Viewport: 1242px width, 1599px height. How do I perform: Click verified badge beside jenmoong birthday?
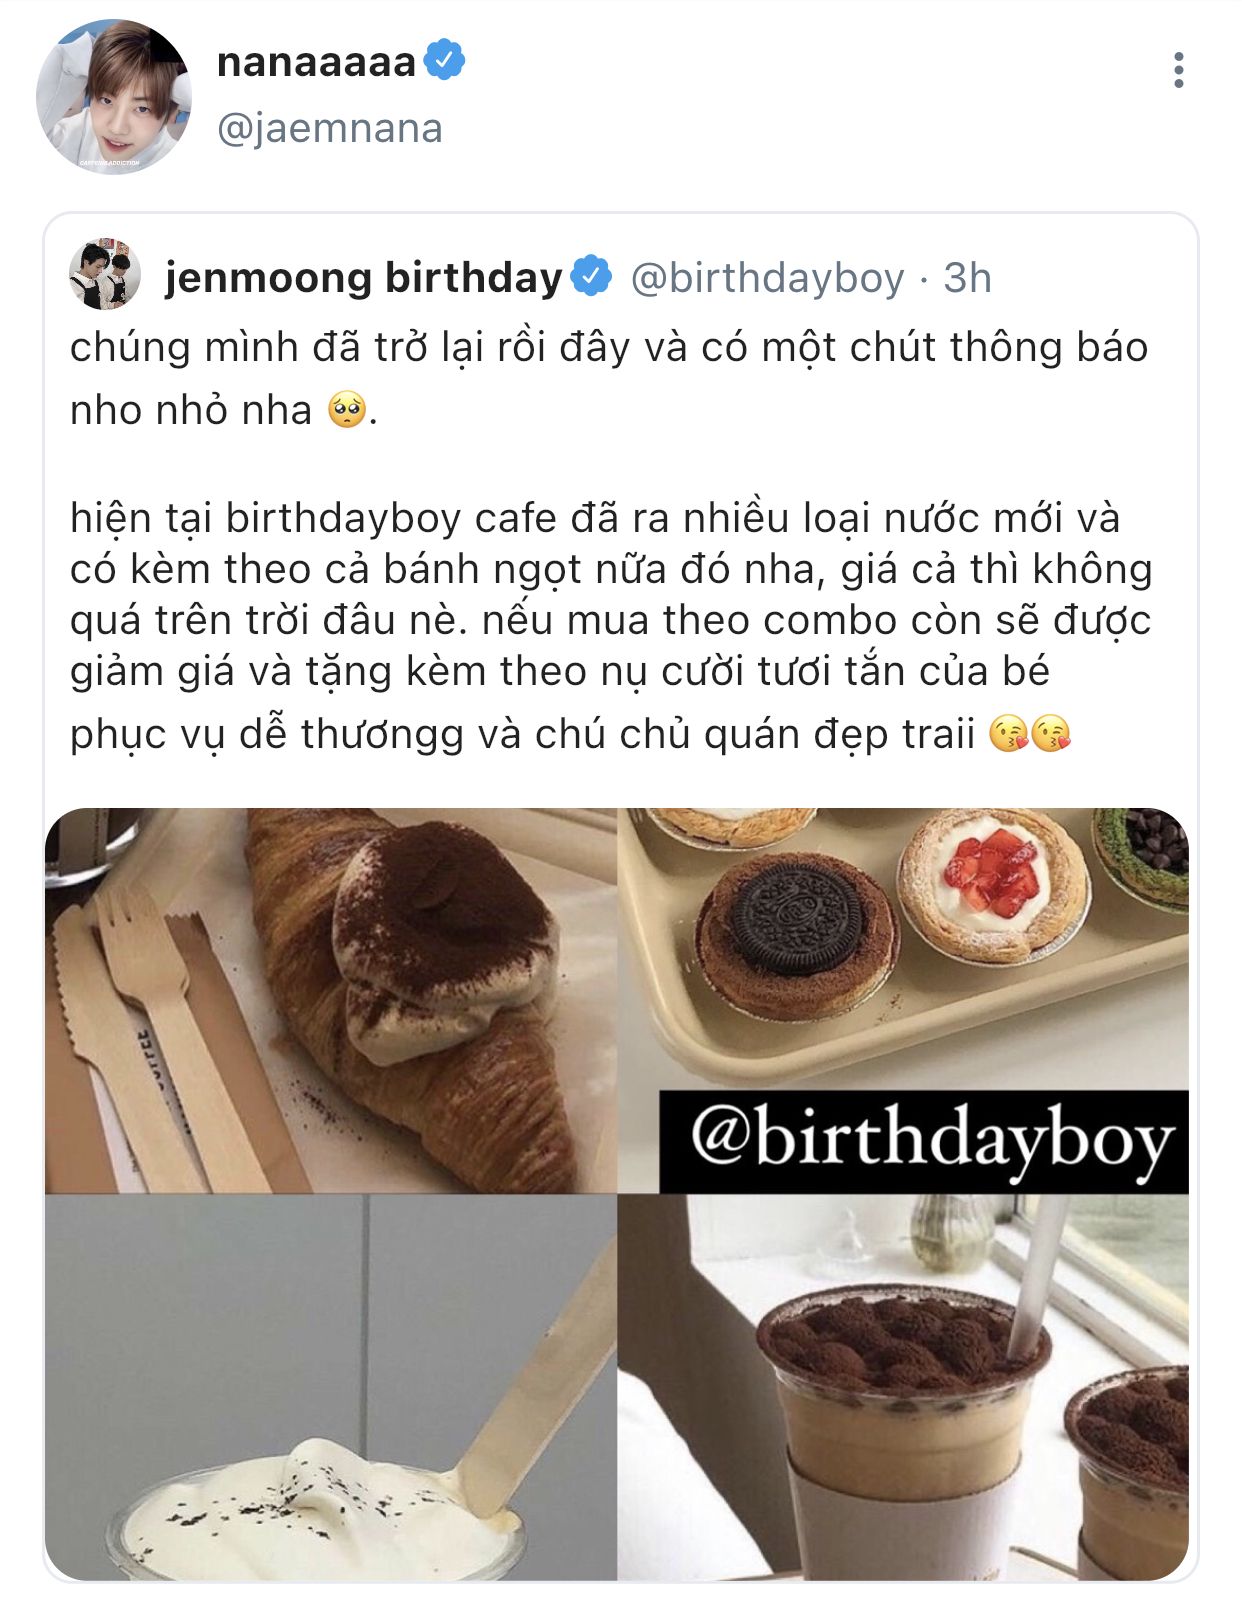592,276
